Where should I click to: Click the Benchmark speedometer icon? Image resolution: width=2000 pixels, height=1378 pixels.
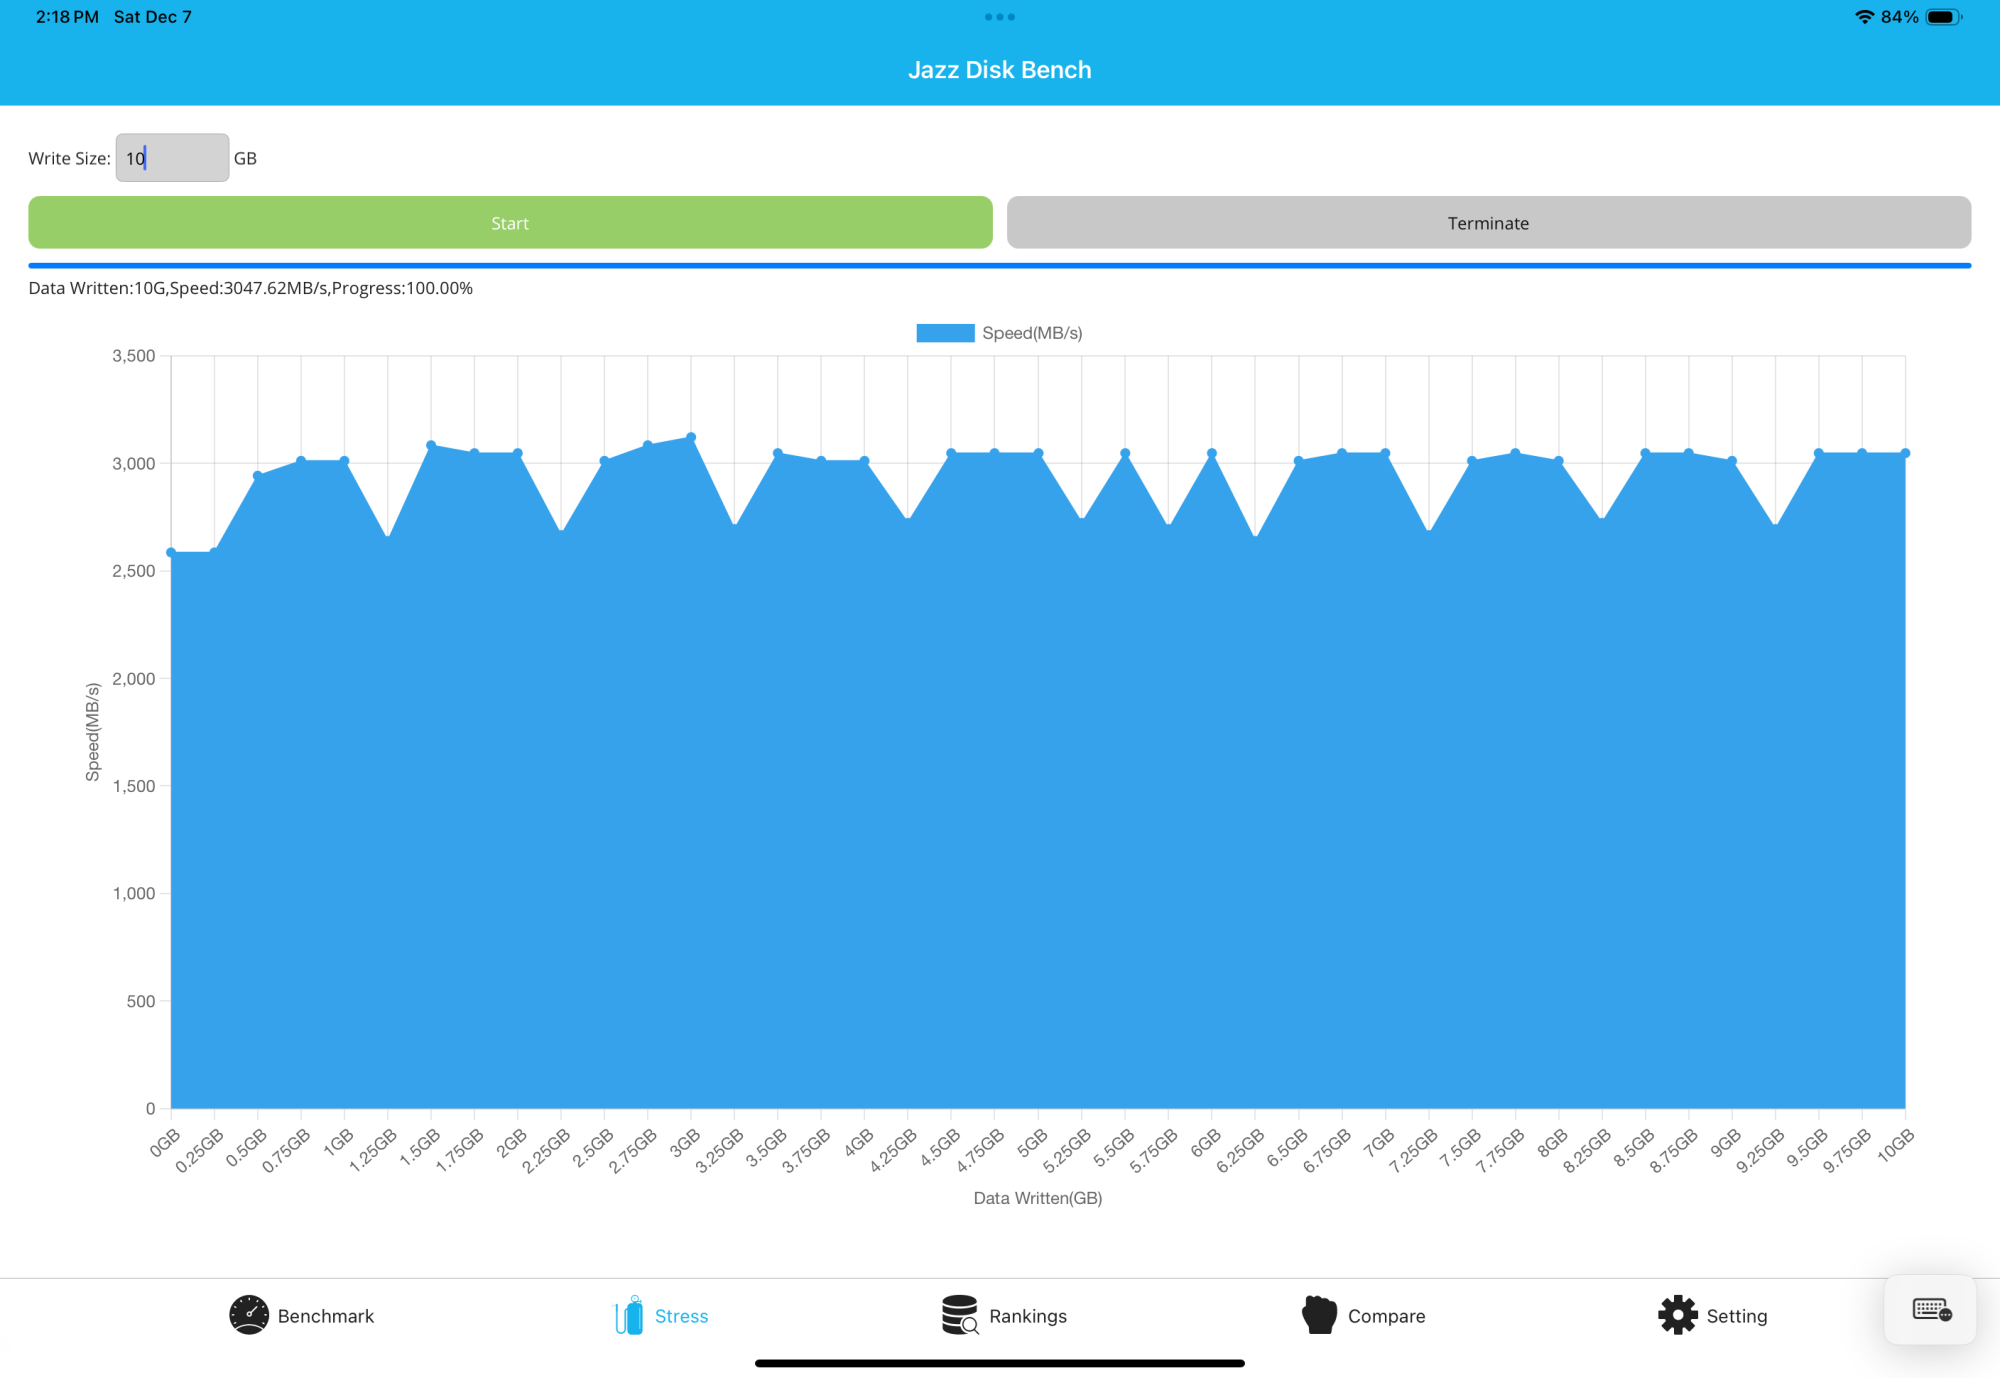[248, 1315]
